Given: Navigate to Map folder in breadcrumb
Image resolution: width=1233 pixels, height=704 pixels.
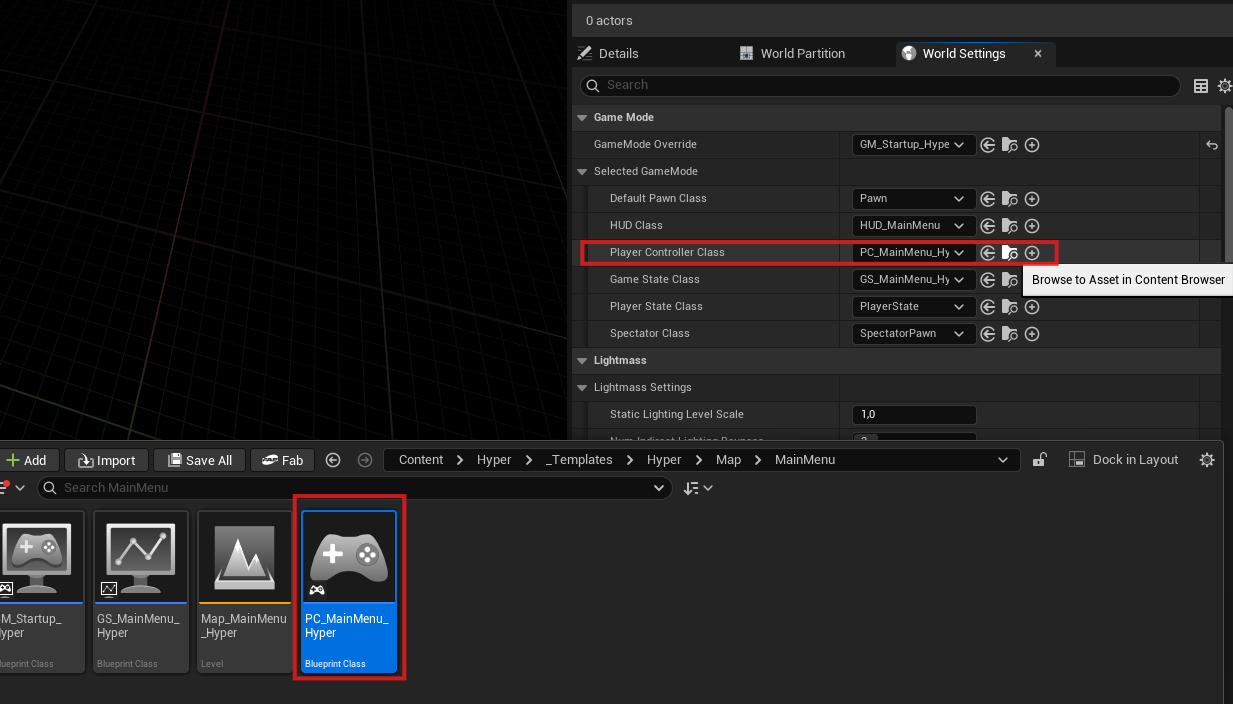Looking at the screenshot, I should pyautogui.click(x=728, y=460).
